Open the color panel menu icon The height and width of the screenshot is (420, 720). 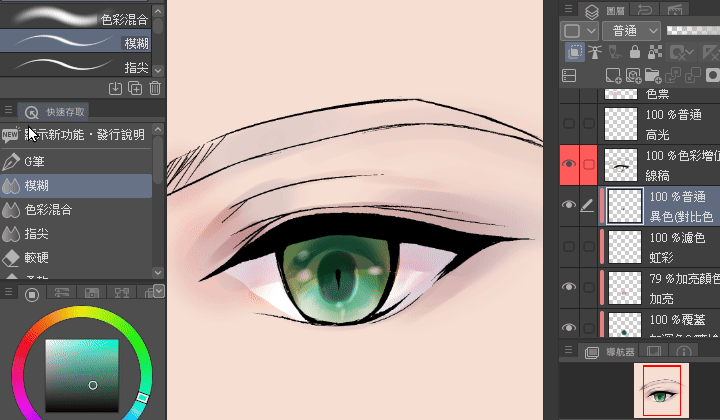[x=8, y=292]
